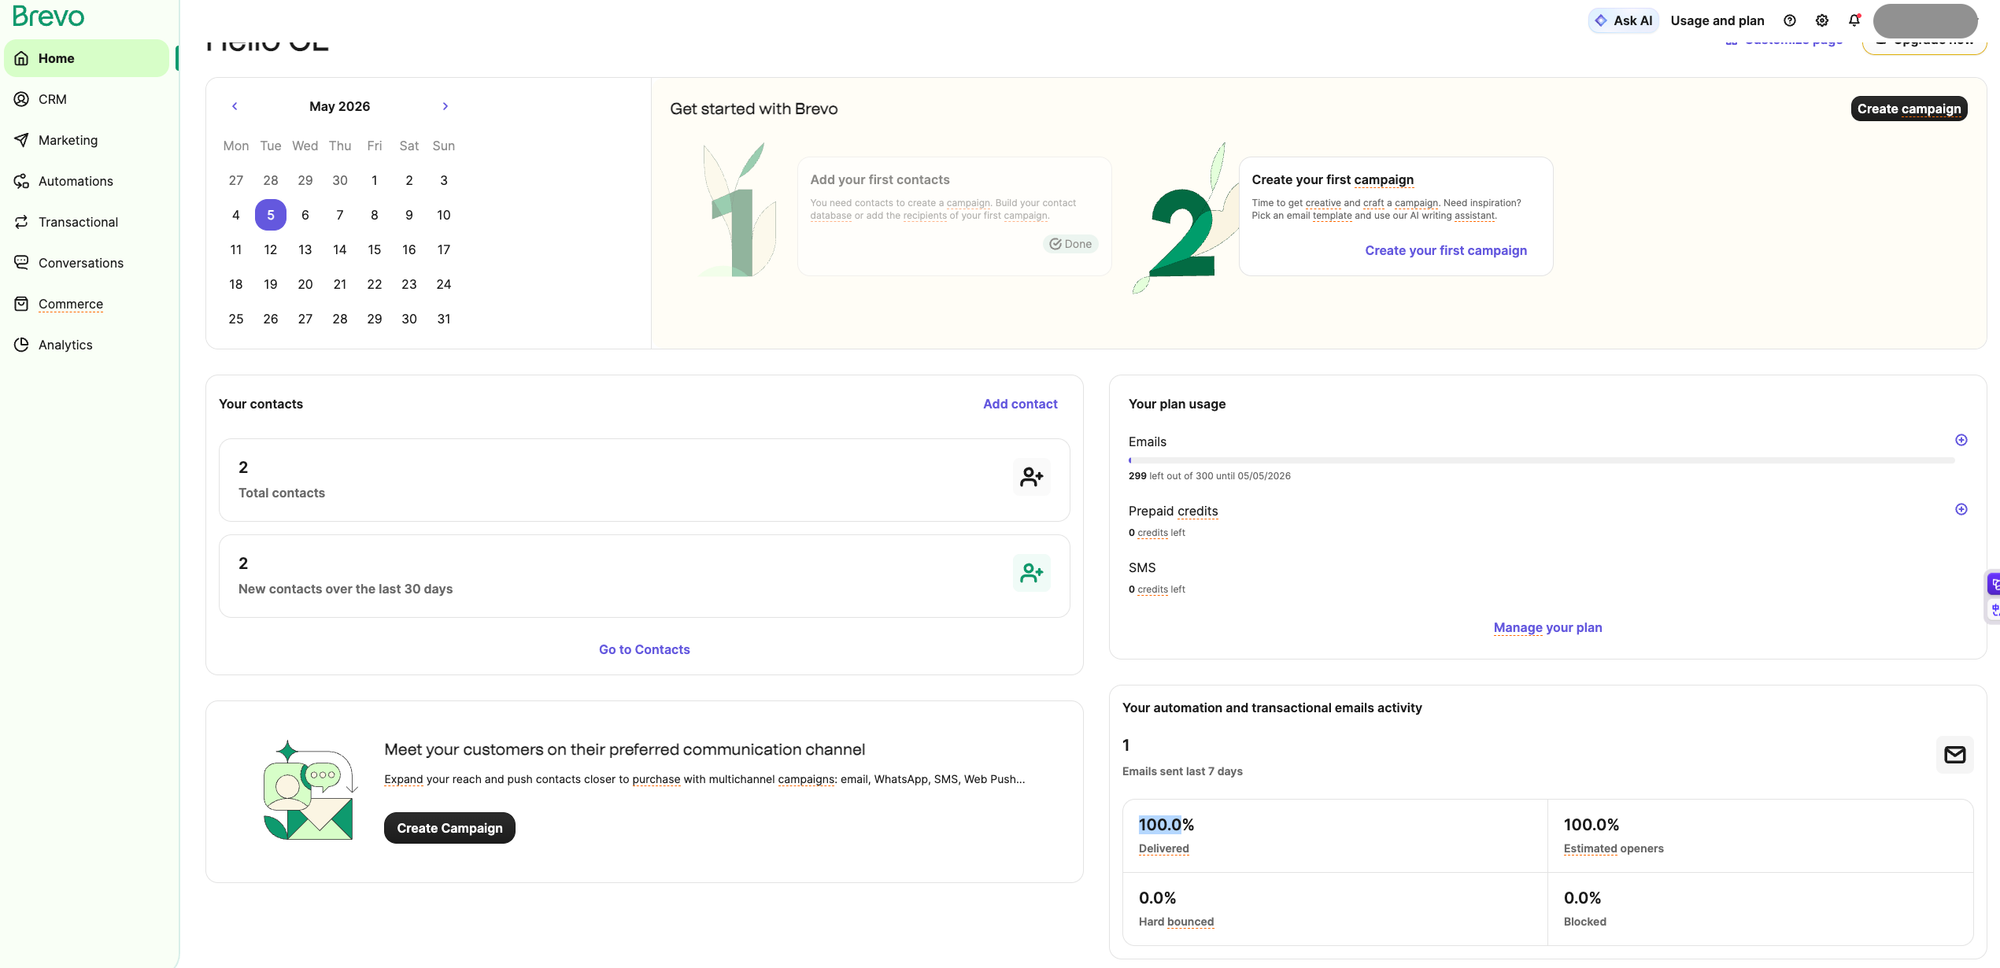
Task: Click the Commerce bag icon
Action: 21,304
